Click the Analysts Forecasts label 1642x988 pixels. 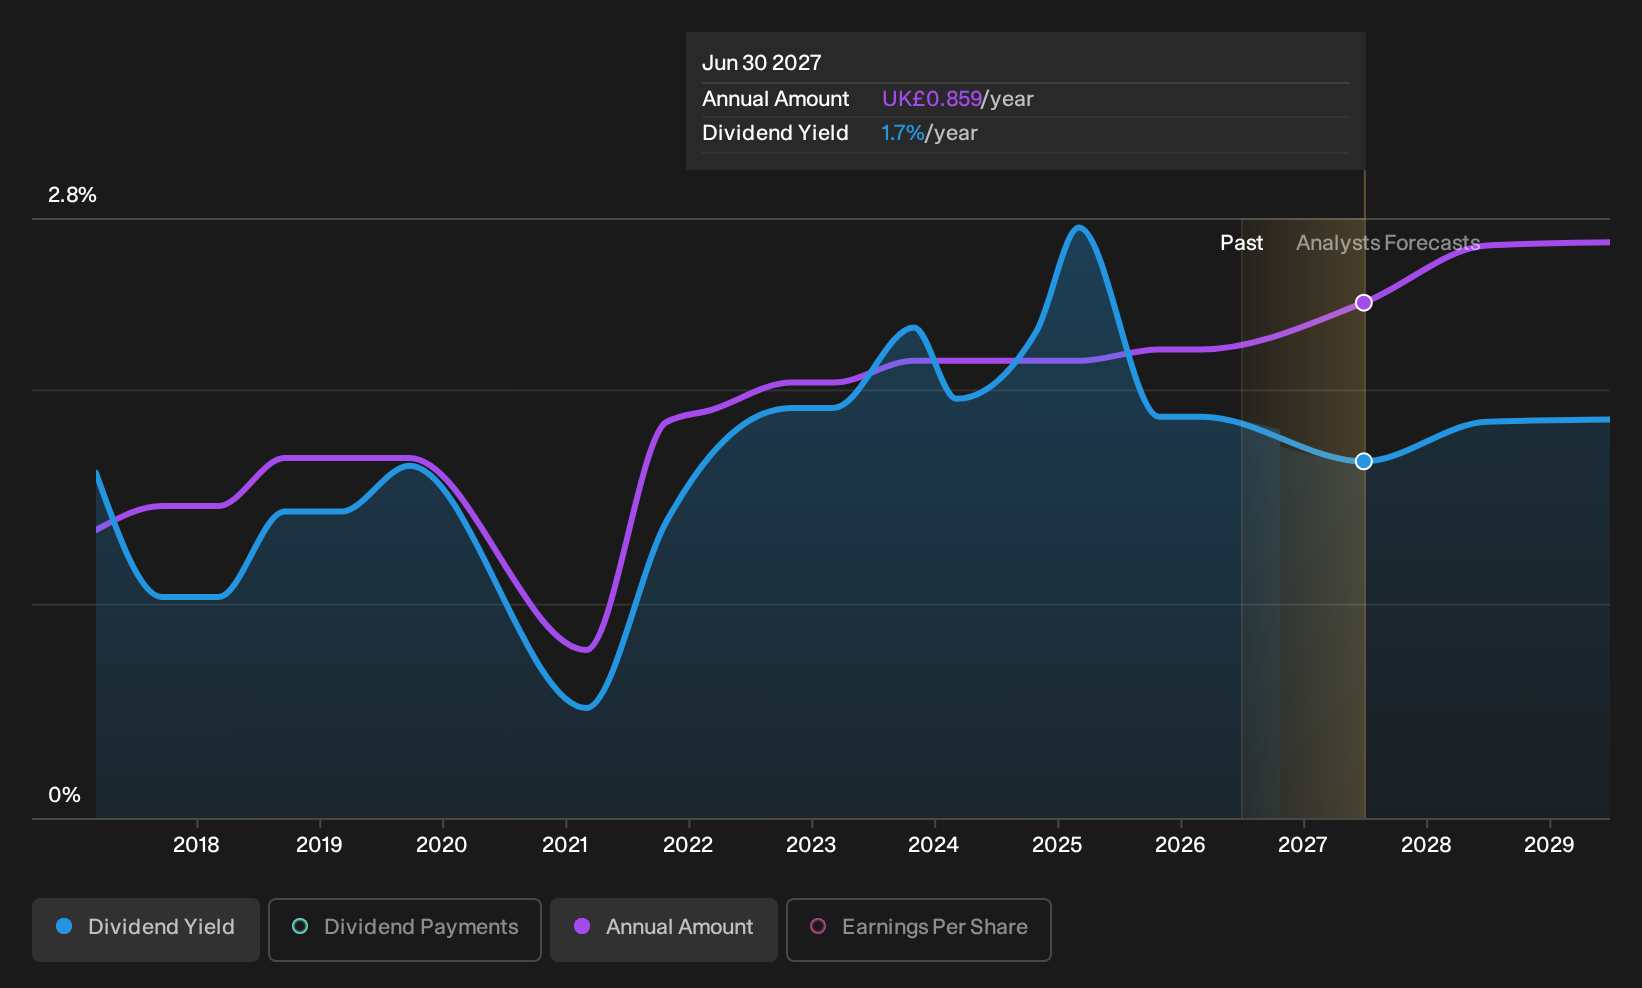click(1388, 243)
